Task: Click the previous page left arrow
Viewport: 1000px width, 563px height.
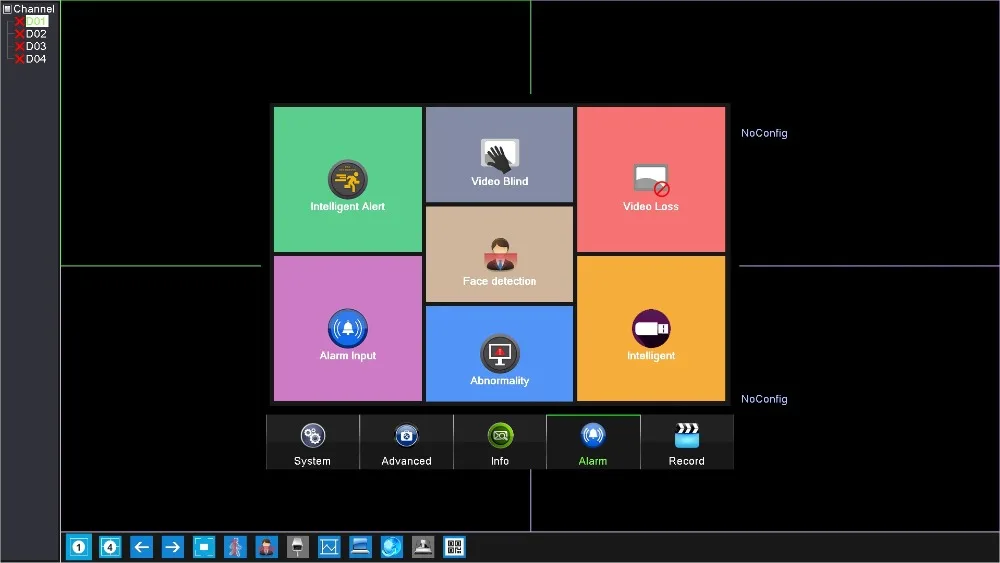Action: (x=142, y=547)
